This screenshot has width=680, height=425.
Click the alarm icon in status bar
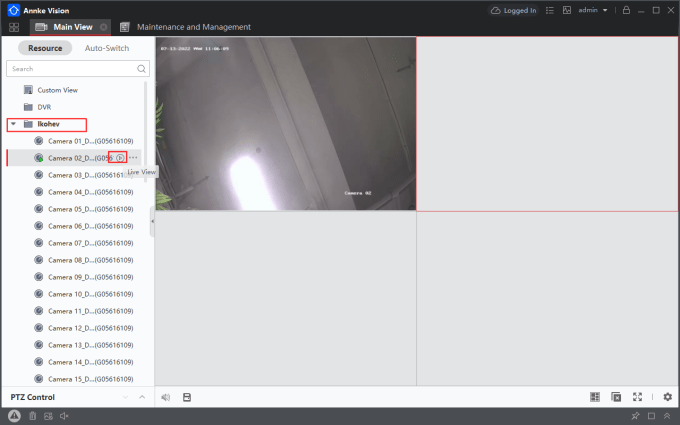[x=14, y=416]
